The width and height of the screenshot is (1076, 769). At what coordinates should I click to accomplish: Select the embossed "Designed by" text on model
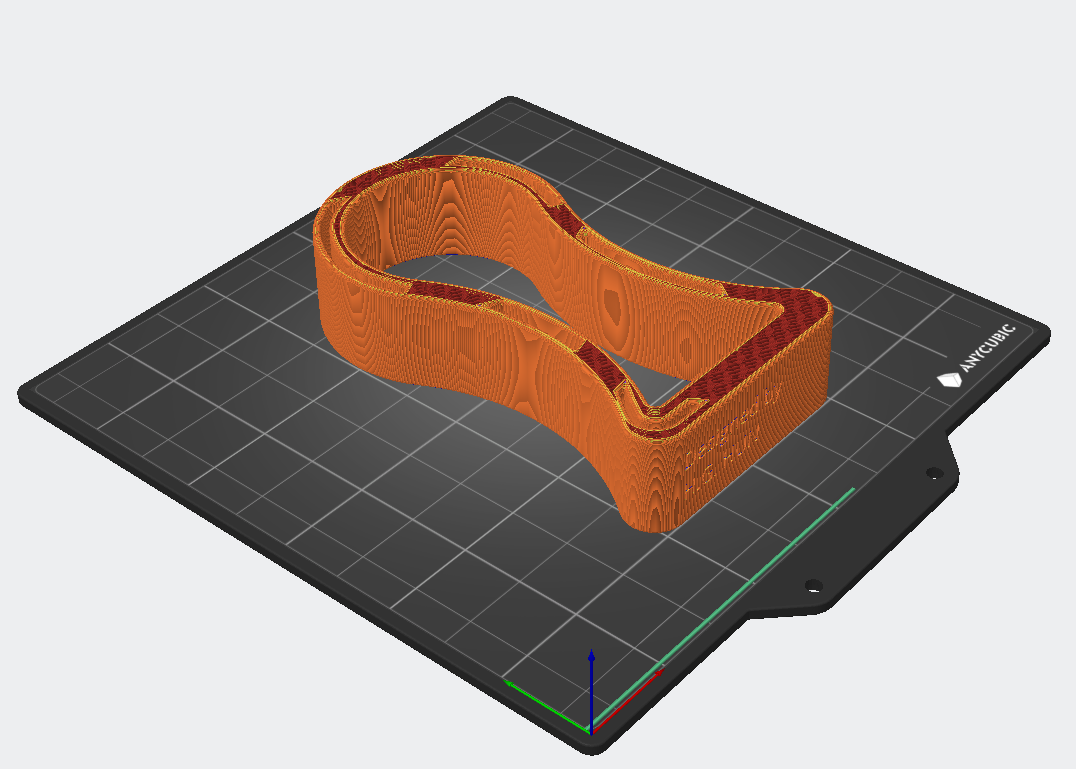[x=735, y=427]
